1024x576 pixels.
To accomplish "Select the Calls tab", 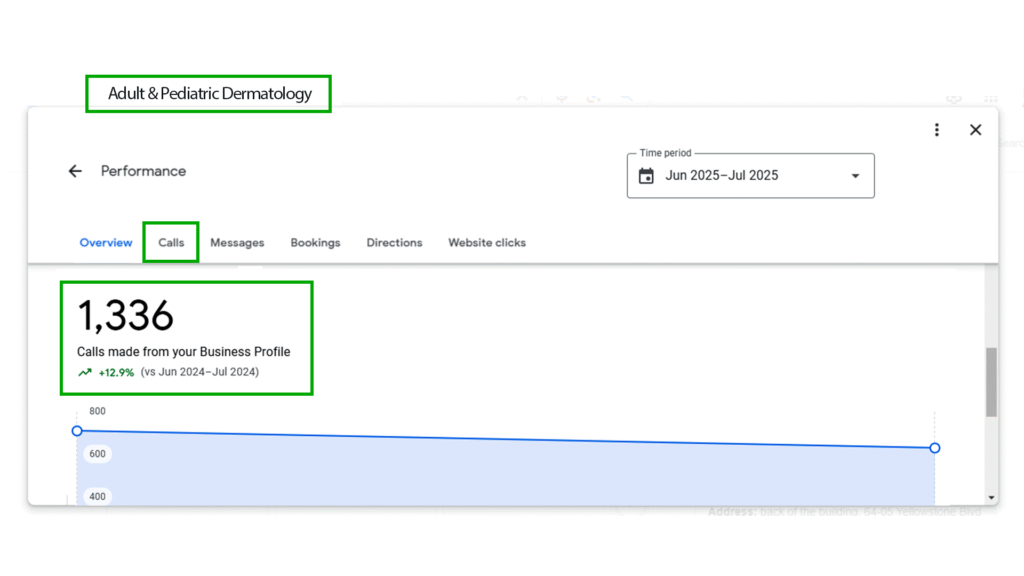I will tap(171, 243).
